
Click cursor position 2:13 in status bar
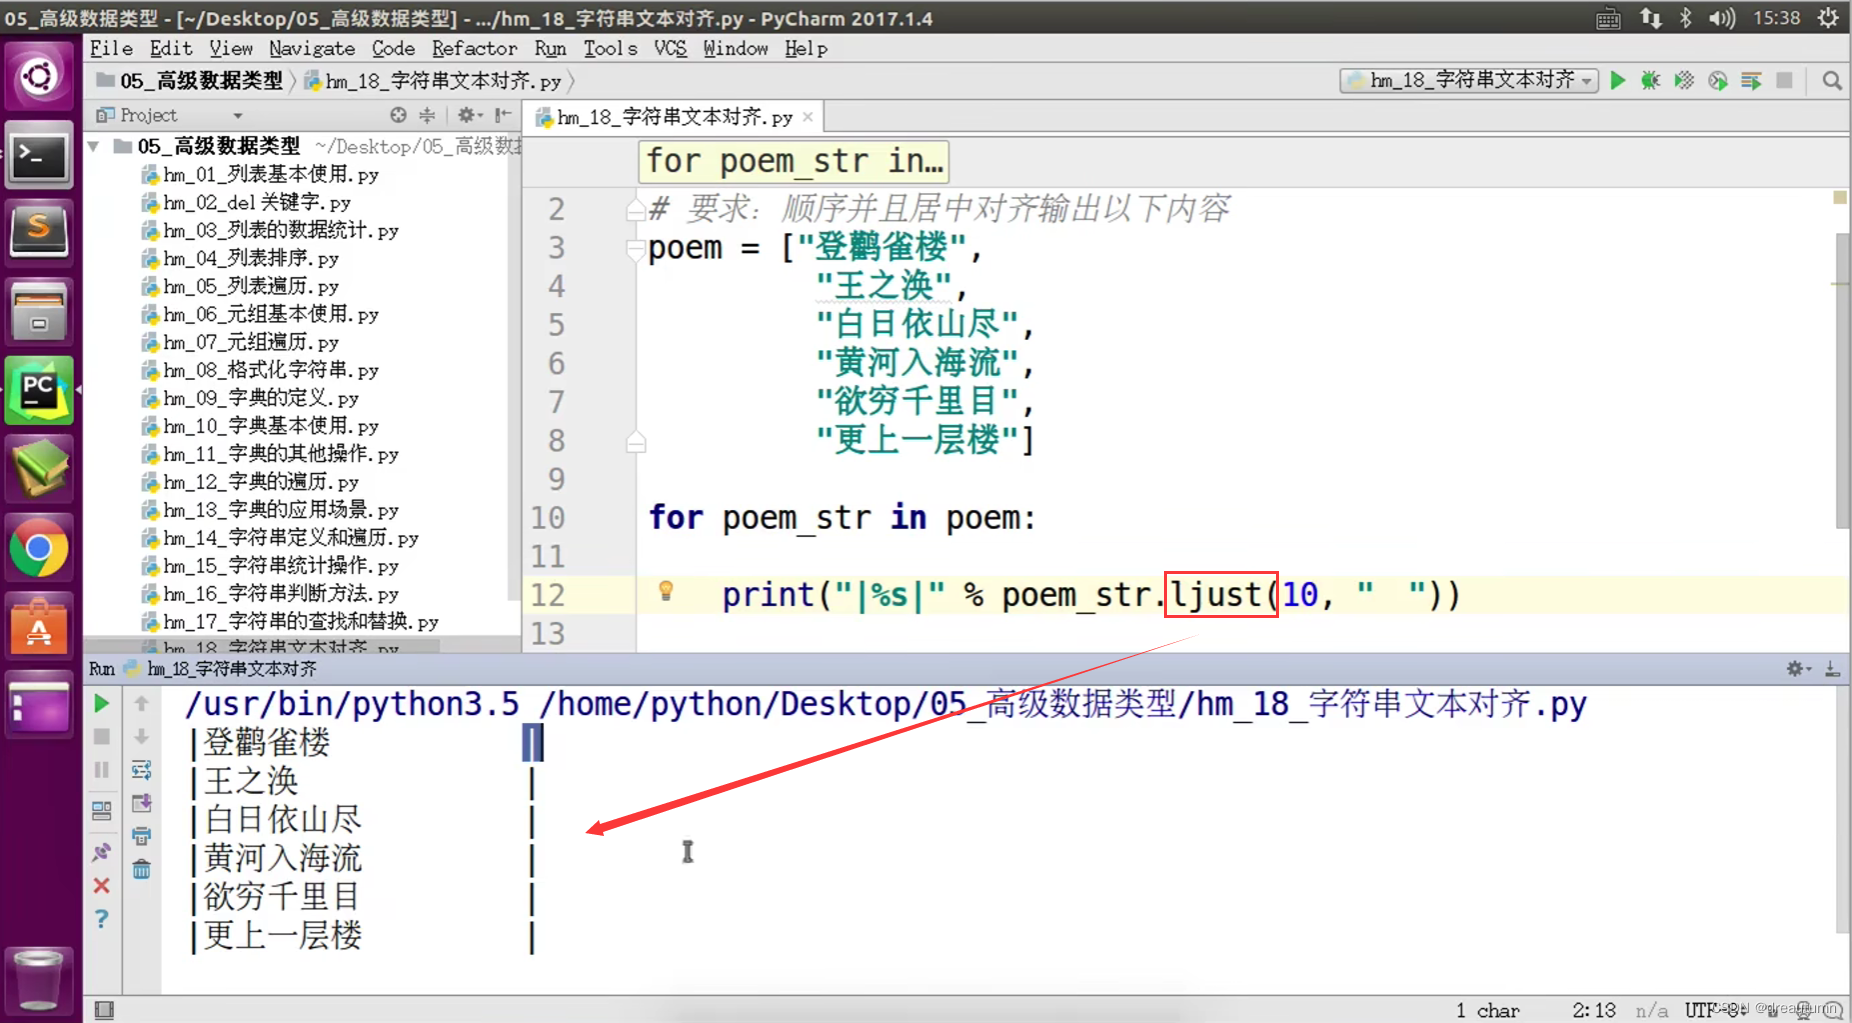[1594, 1010]
